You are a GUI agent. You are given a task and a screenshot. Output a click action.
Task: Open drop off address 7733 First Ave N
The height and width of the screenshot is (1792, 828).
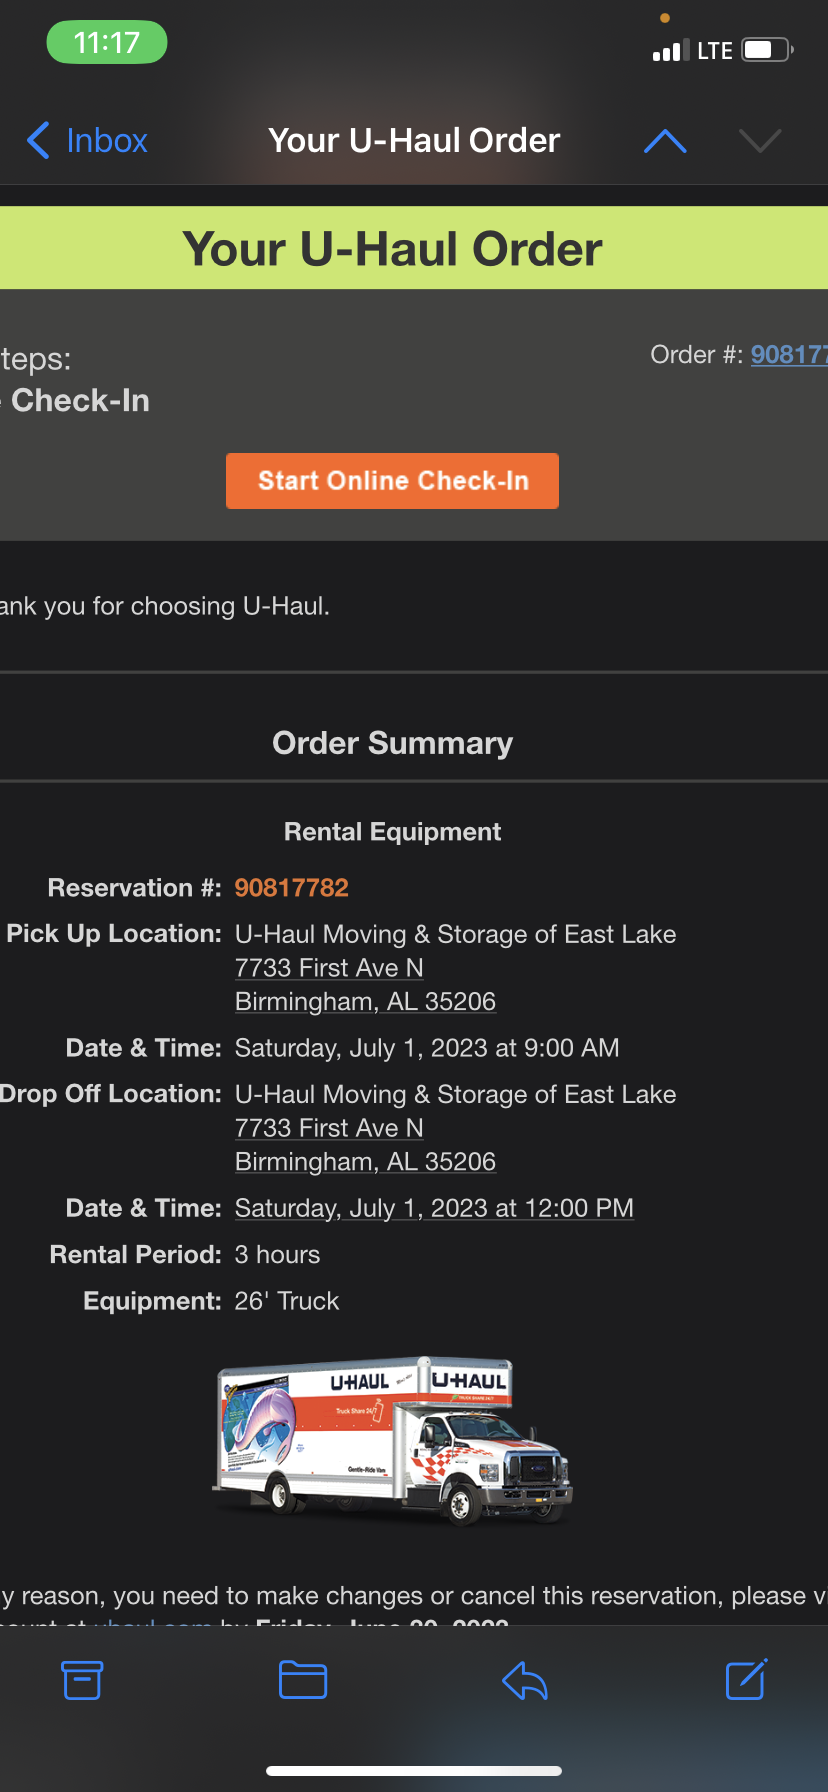click(329, 1128)
